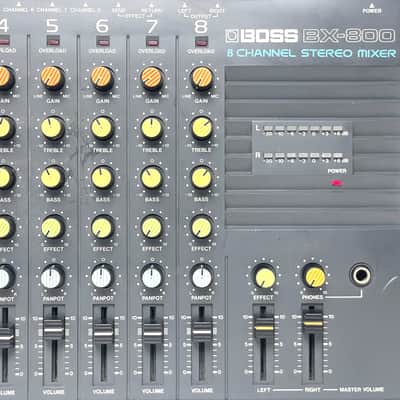Click the channel 8 white PANPOT knob
Image resolution: width=400 pixels, height=400 pixels.
click(202, 277)
